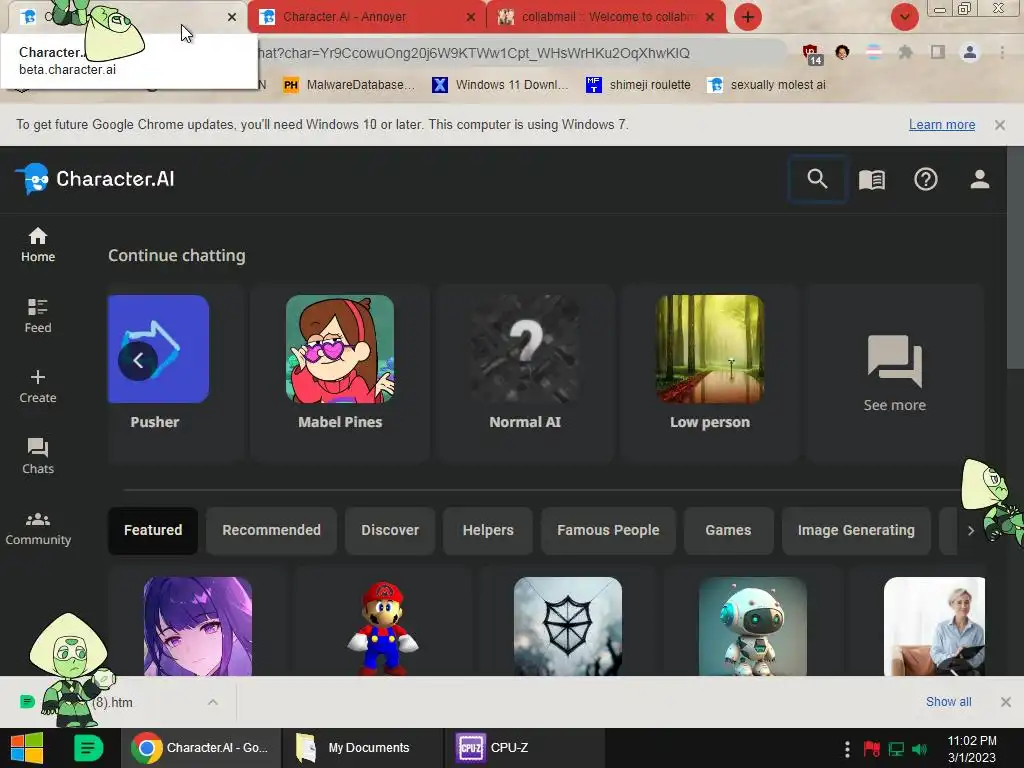The width and height of the screenshot is (1024, 768).
Task: Open the featured purple-haired anime character
Action: pyautogui.click(x=198, y=626)
